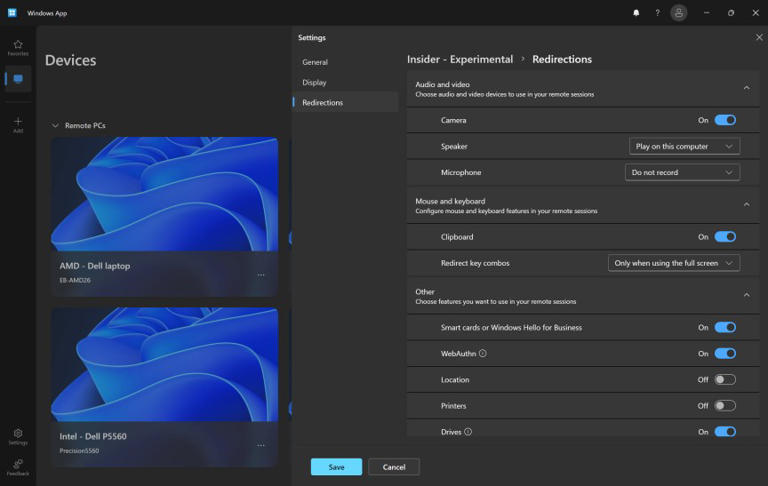
Task: Click the Windows App logo icon
Action: 12,13
